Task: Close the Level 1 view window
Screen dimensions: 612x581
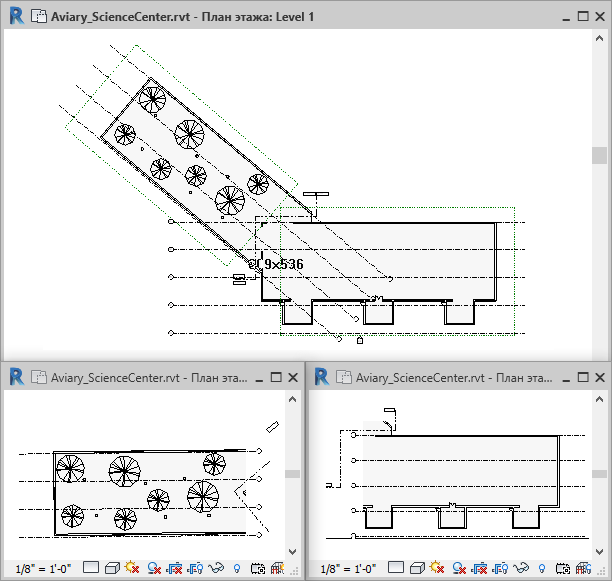Action: [600, 16]
